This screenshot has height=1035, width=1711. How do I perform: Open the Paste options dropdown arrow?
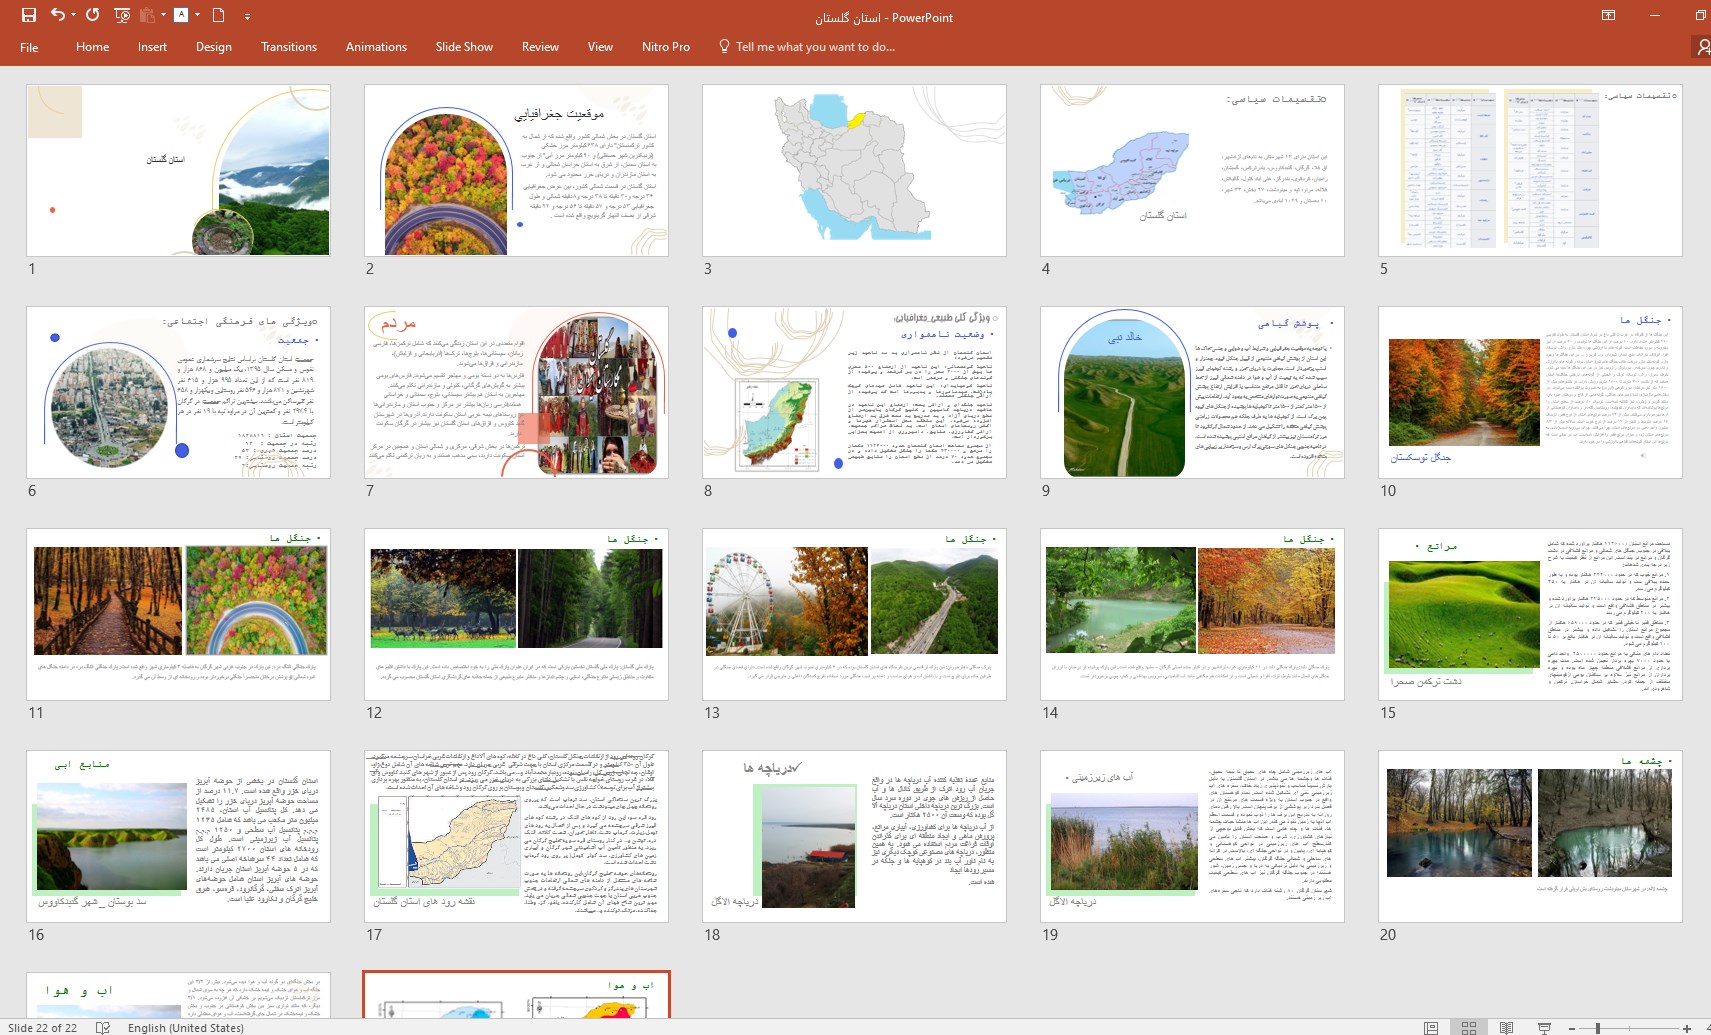click(x=162, y=15)
